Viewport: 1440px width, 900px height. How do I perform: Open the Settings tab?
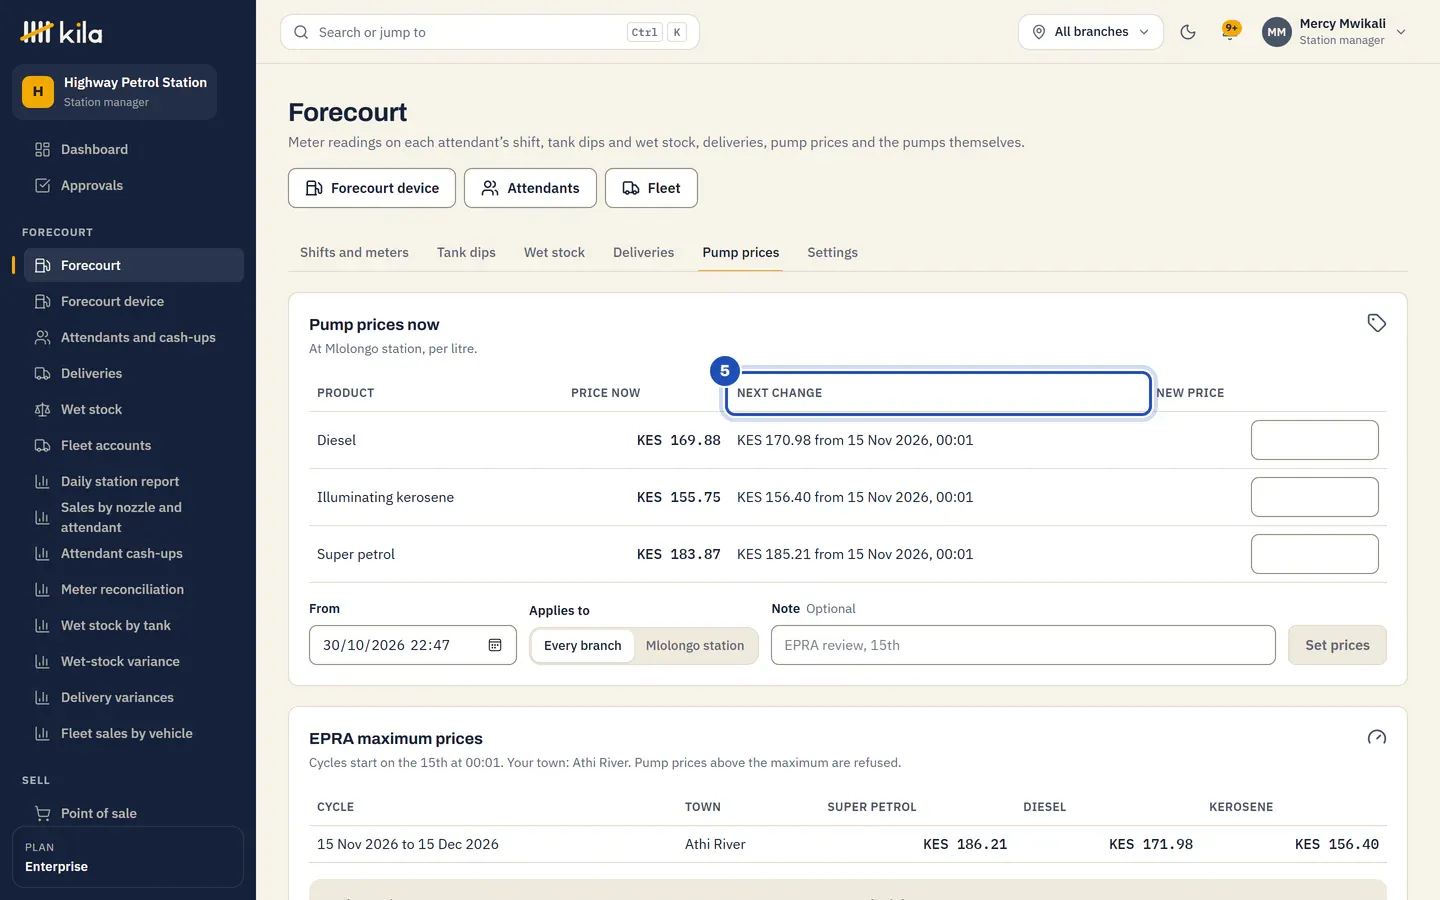pyautogui.click(x=832, y=252)
